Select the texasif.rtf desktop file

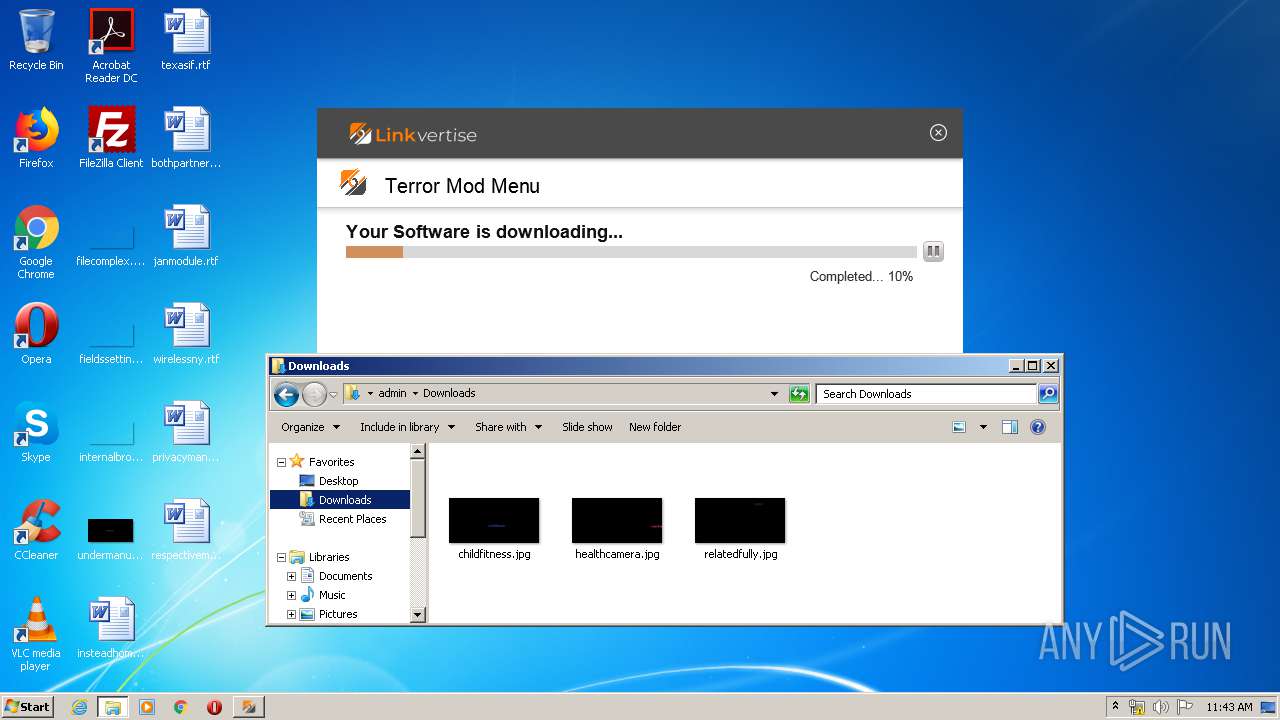[x=186, y=40]
